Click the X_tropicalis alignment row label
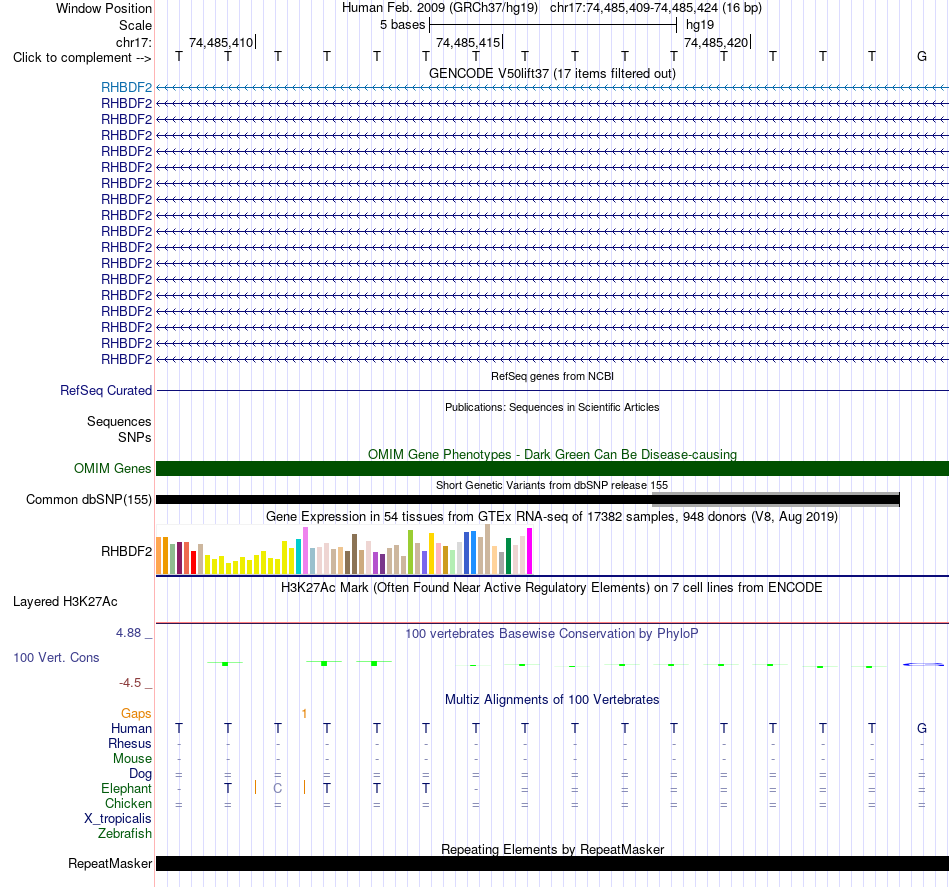 point(118,819)
